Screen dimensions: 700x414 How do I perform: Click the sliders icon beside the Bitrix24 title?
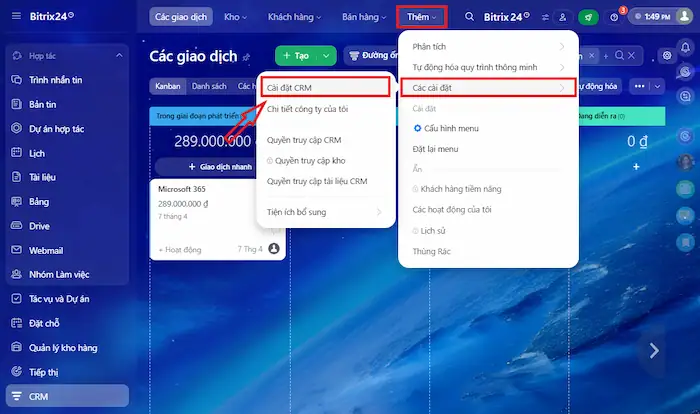coord(545,17)
